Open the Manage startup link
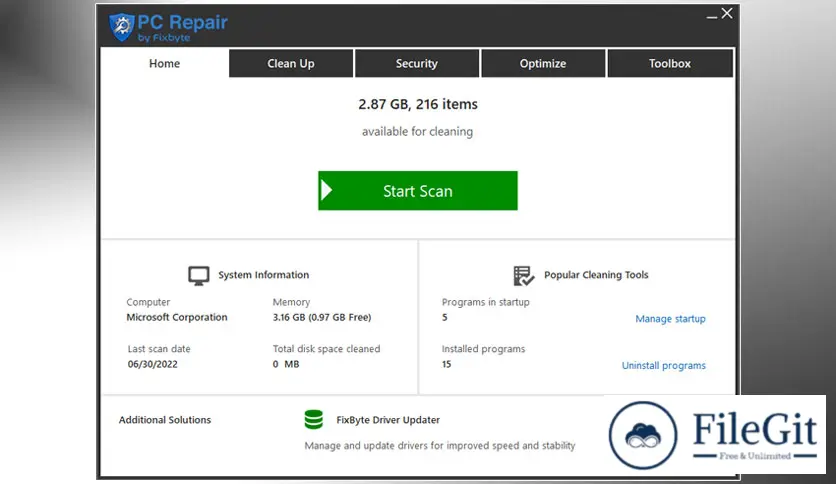 (x=670, y=319)
